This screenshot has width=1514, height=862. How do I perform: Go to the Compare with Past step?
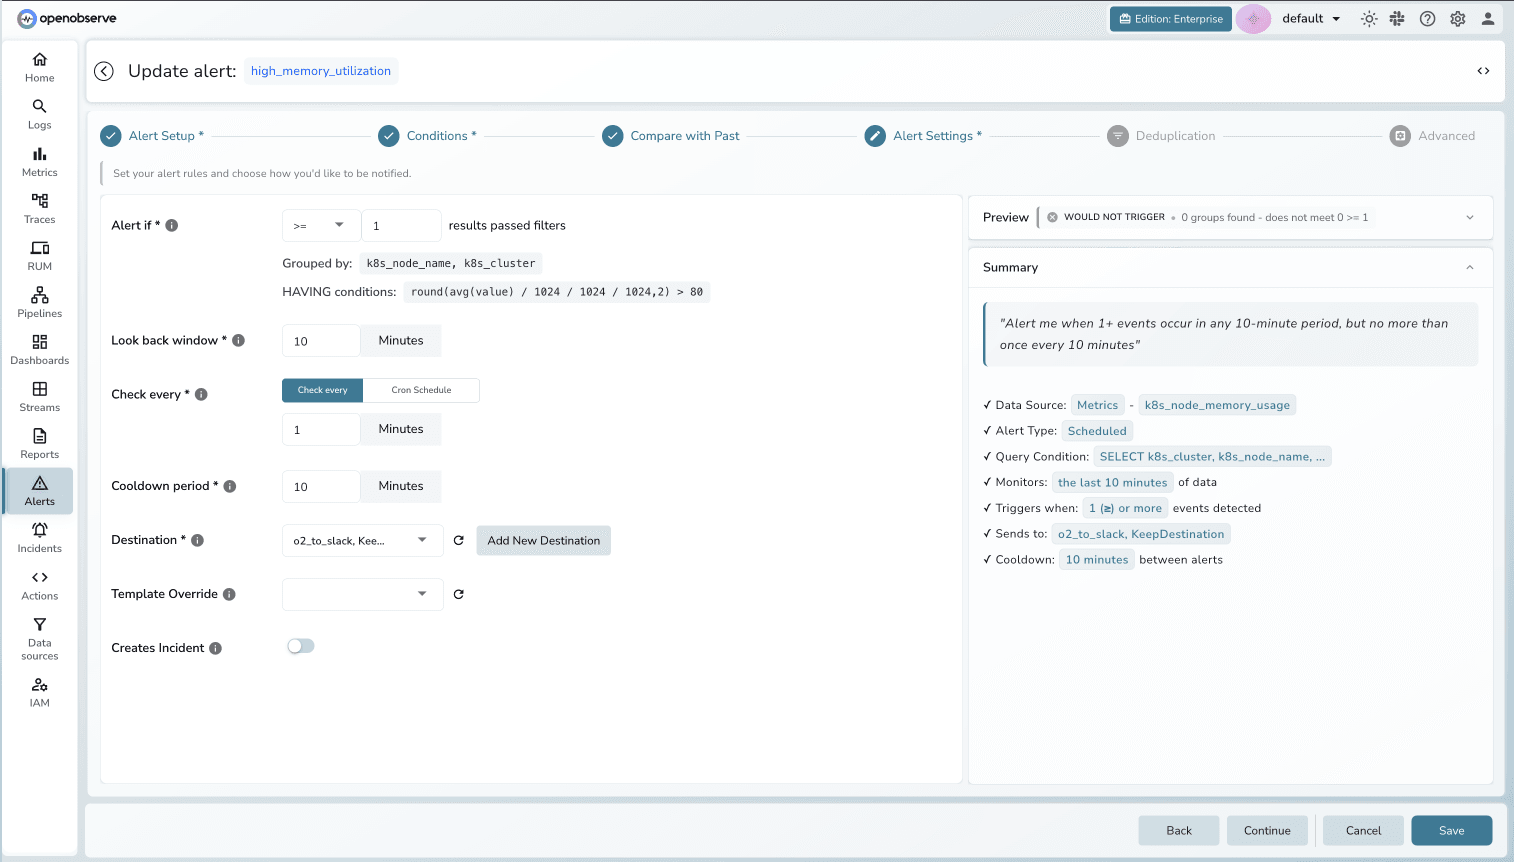pyautogui.click(x=671, y=136)
